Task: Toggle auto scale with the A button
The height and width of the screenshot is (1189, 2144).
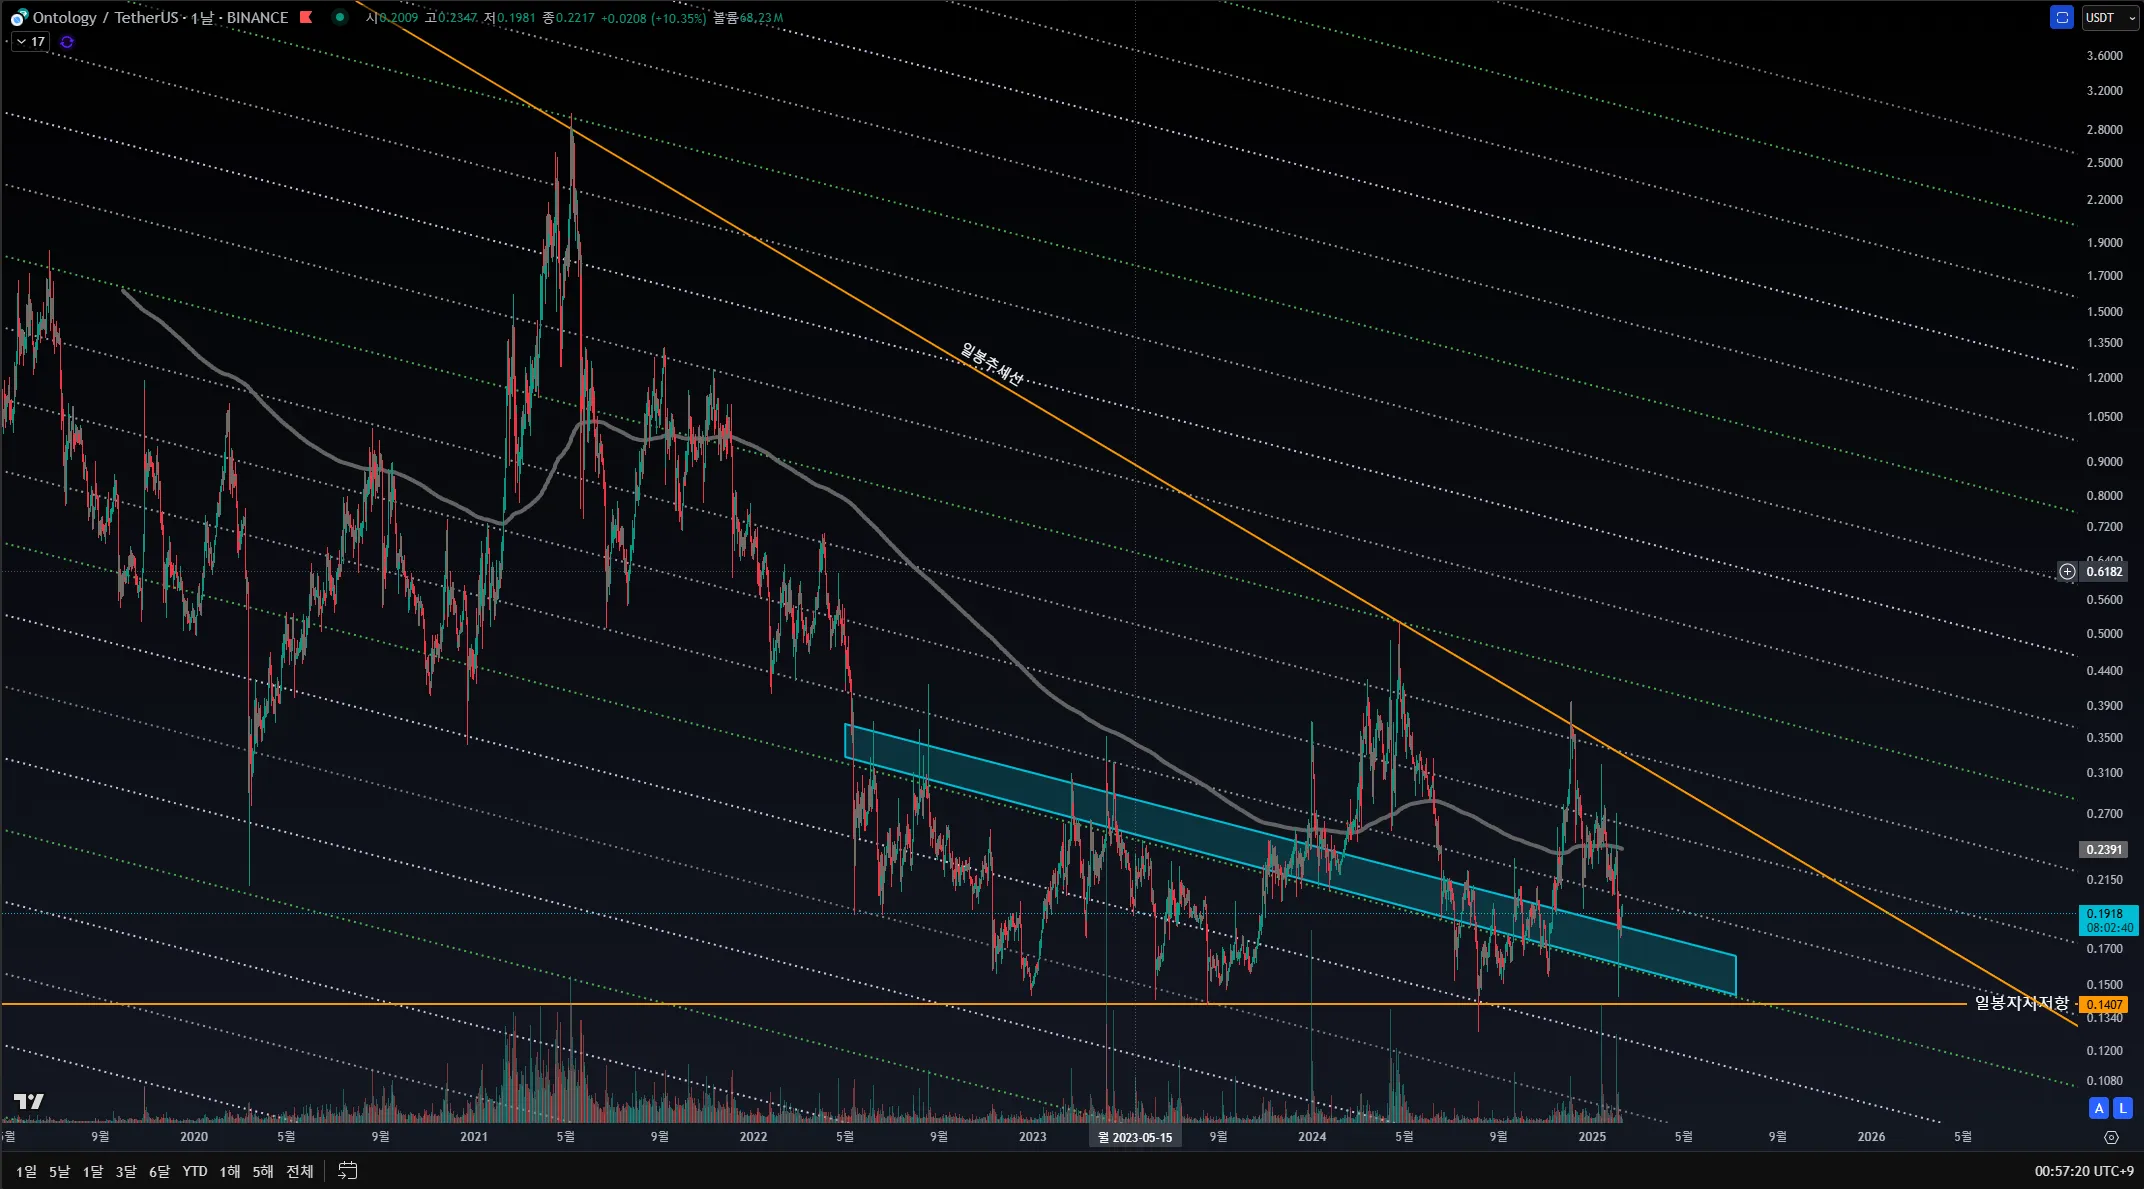Action: click(2099, 1108)
